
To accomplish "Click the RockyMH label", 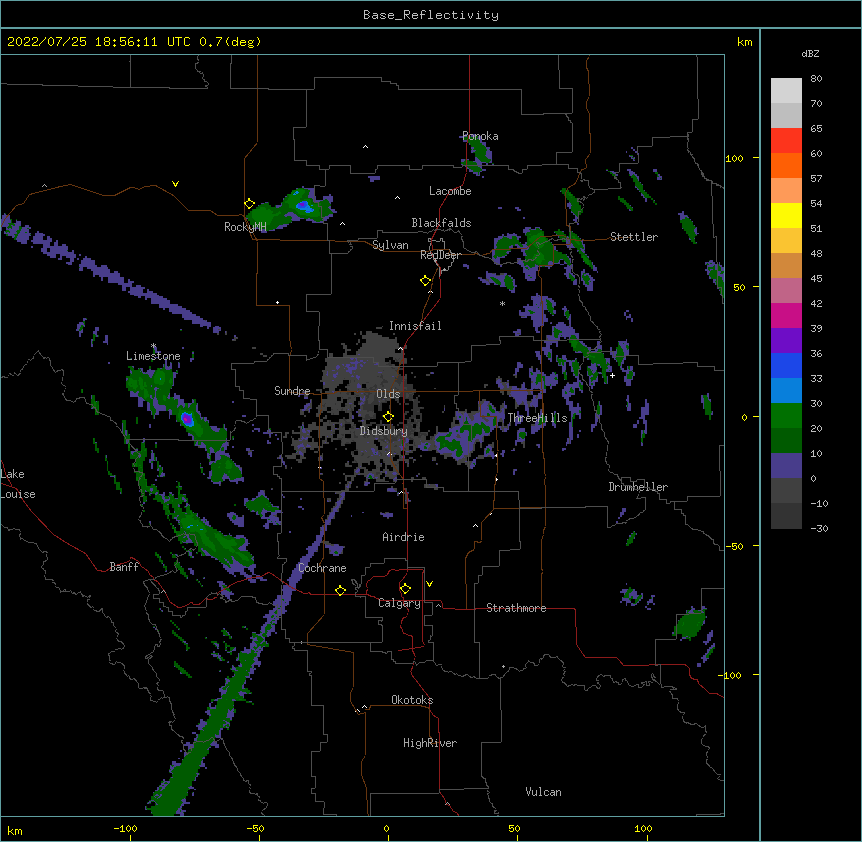I will coord(245,227).
